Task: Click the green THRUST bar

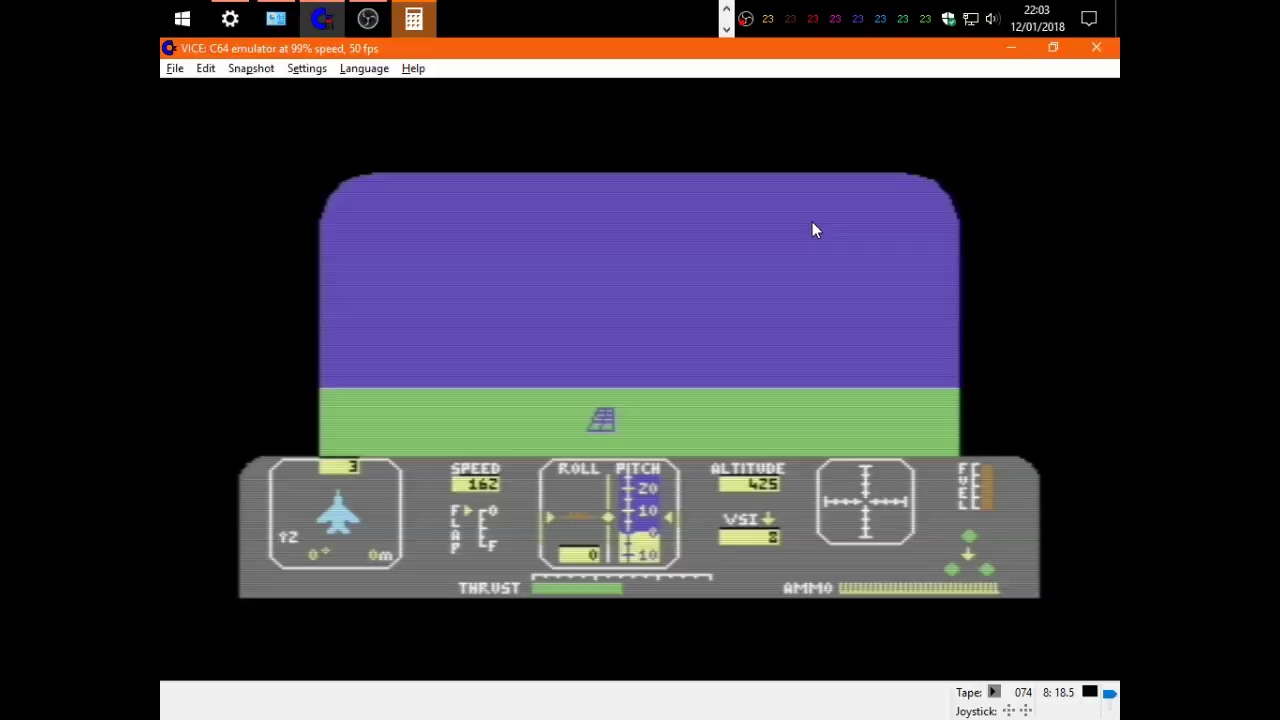Action: click(577, 588)
